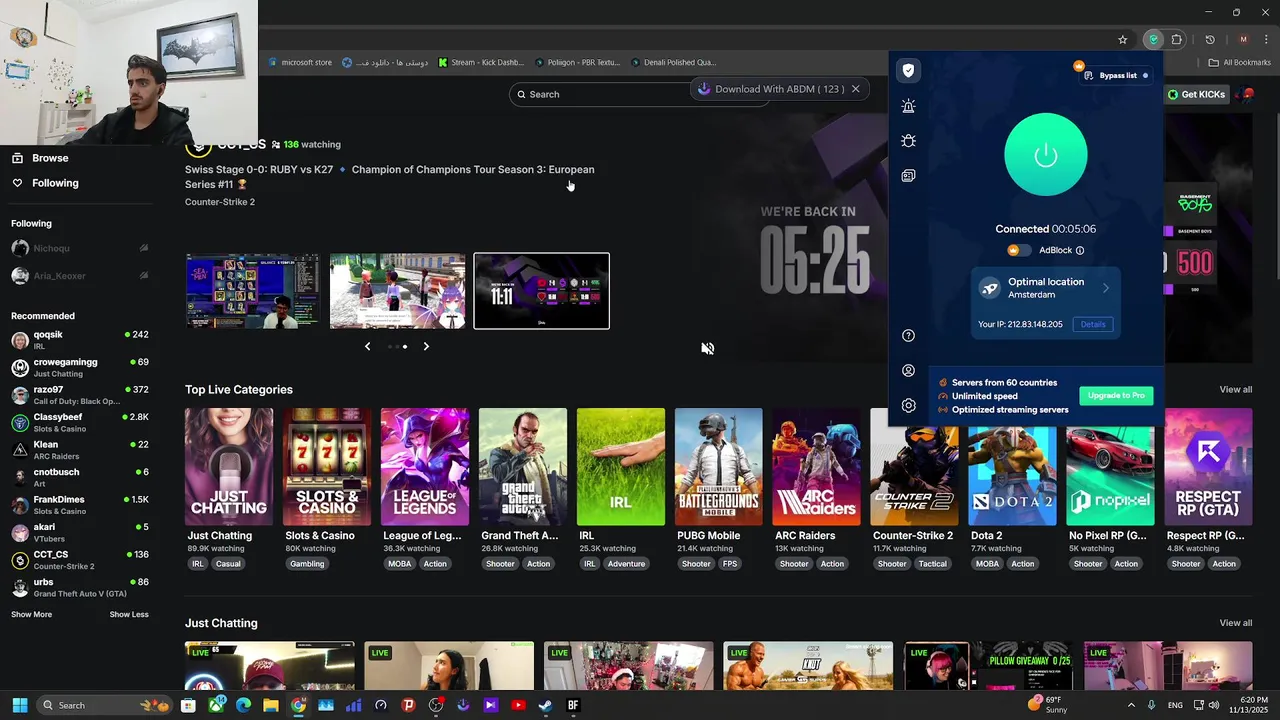Open the Slots & Casino category card
The height and width of the screenshot is (720, 1280).
coord(327,467)
